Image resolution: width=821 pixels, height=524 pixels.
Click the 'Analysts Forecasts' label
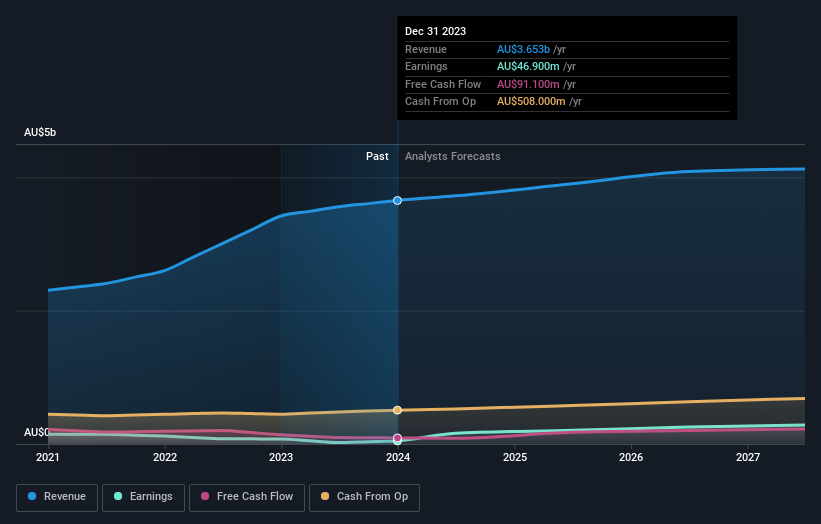tap(452, 156)
